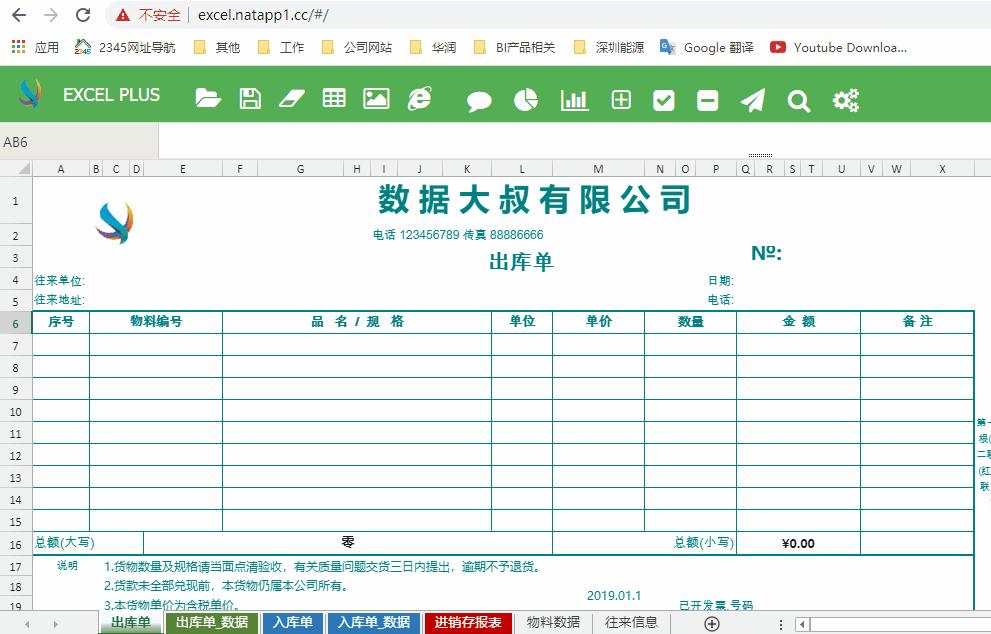Image resolution: width=991 pixels, height=634 pixels.
Task: Open the bar chart tool
Action: coord(573,98)
